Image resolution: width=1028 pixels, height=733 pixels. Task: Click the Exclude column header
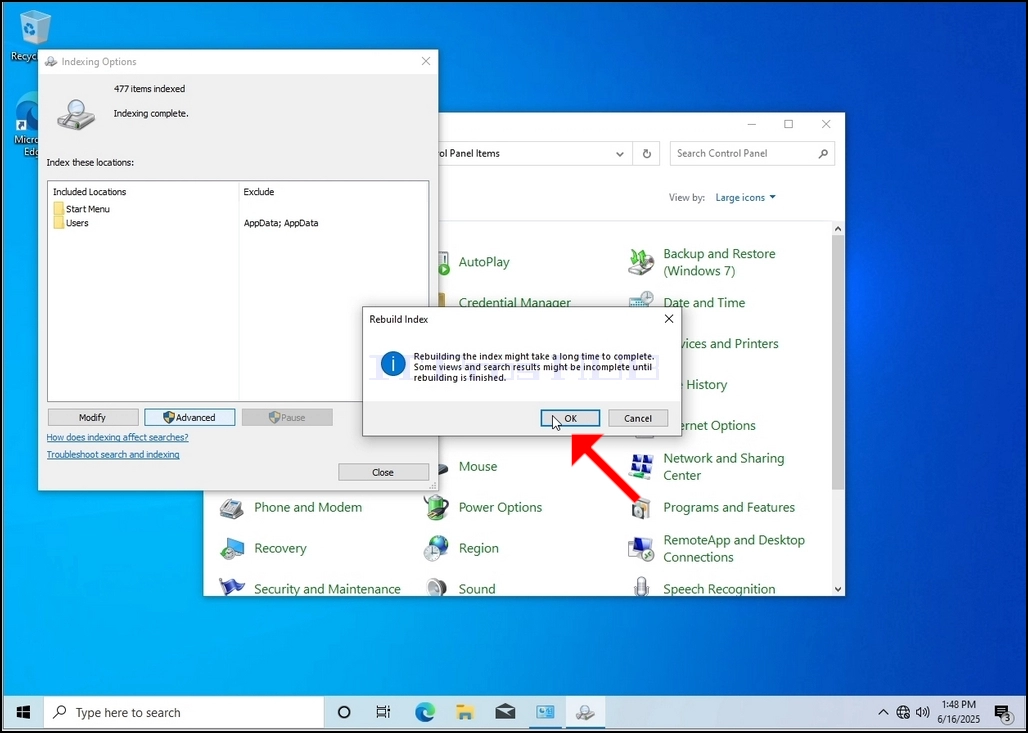[x=258, y=191]
